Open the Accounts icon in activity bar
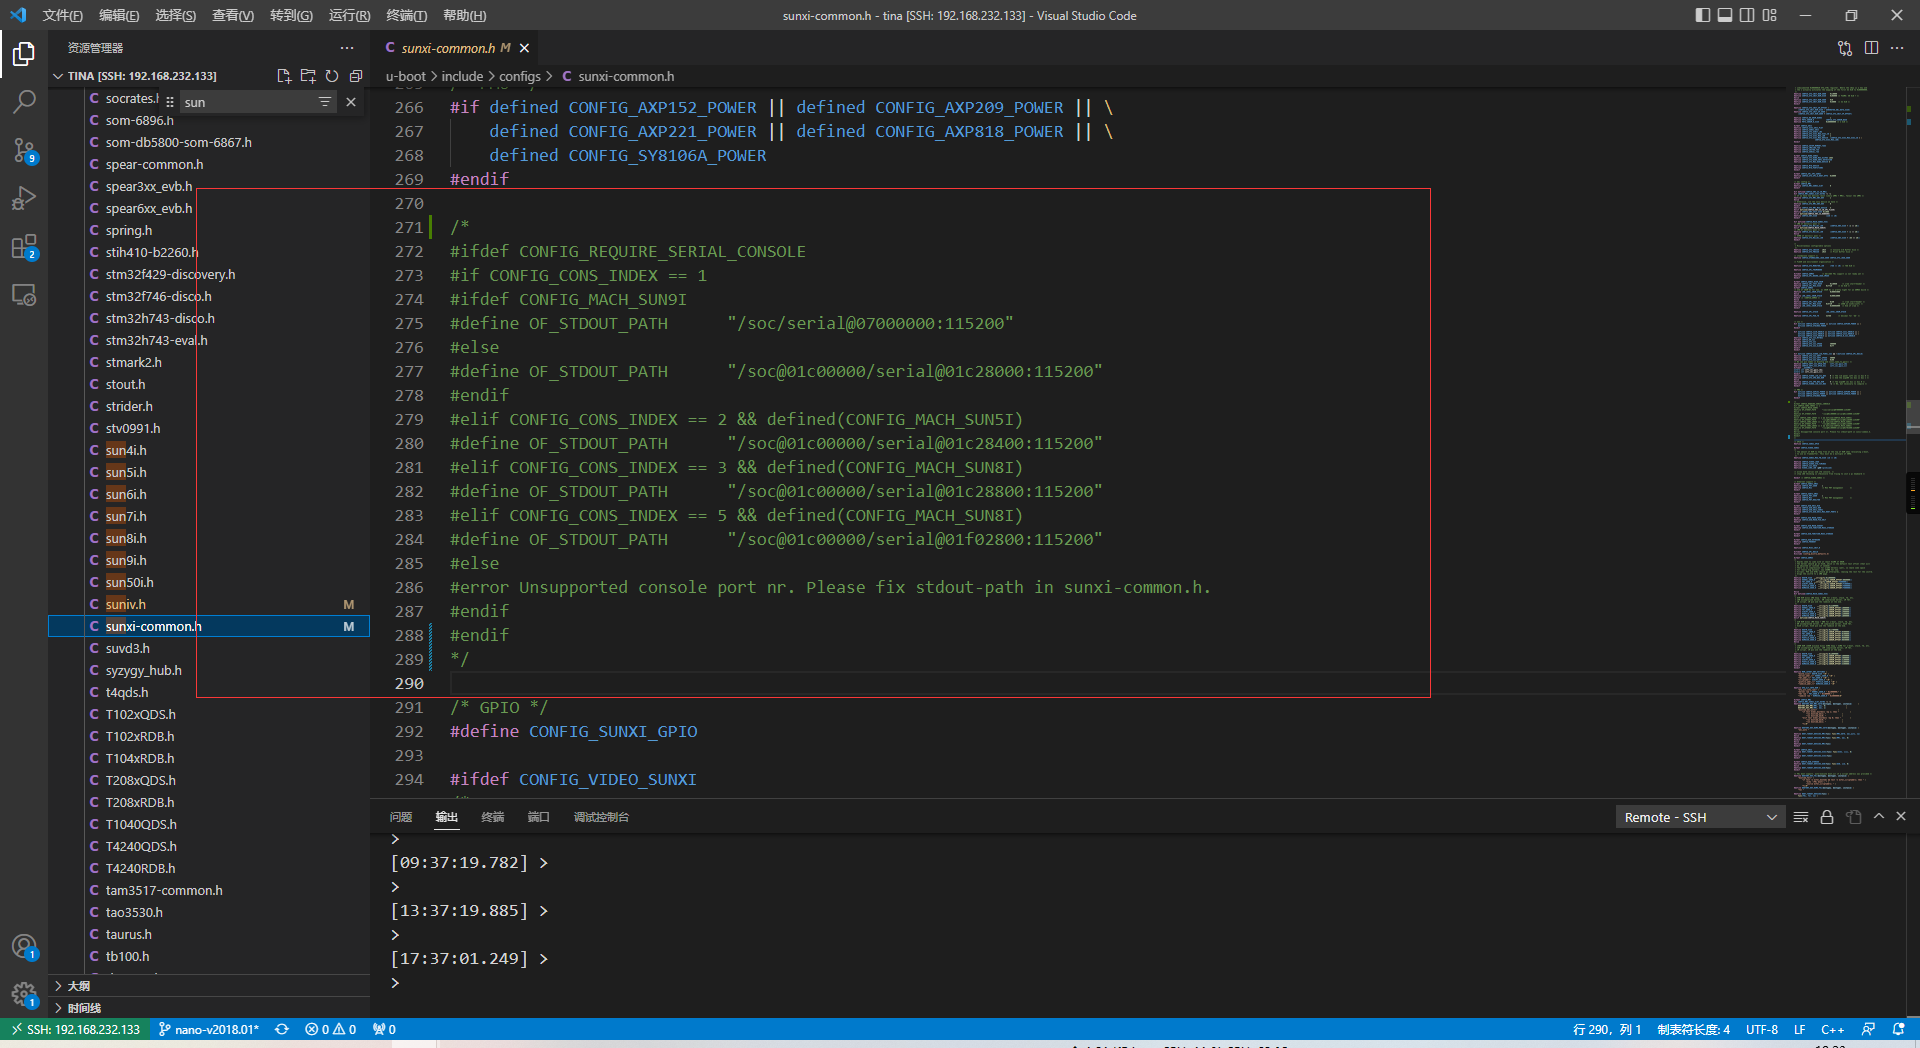The width and height of the screenshot is (1920, 1048). [x=24, y=946]
